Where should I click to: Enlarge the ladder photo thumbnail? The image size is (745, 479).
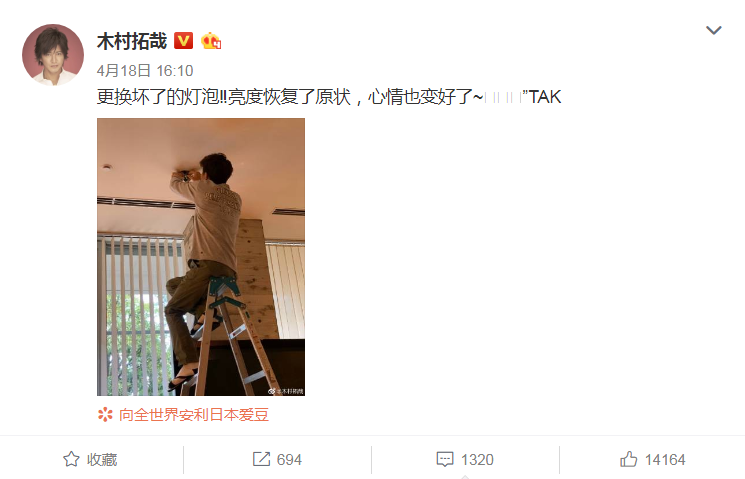(201, 257)
